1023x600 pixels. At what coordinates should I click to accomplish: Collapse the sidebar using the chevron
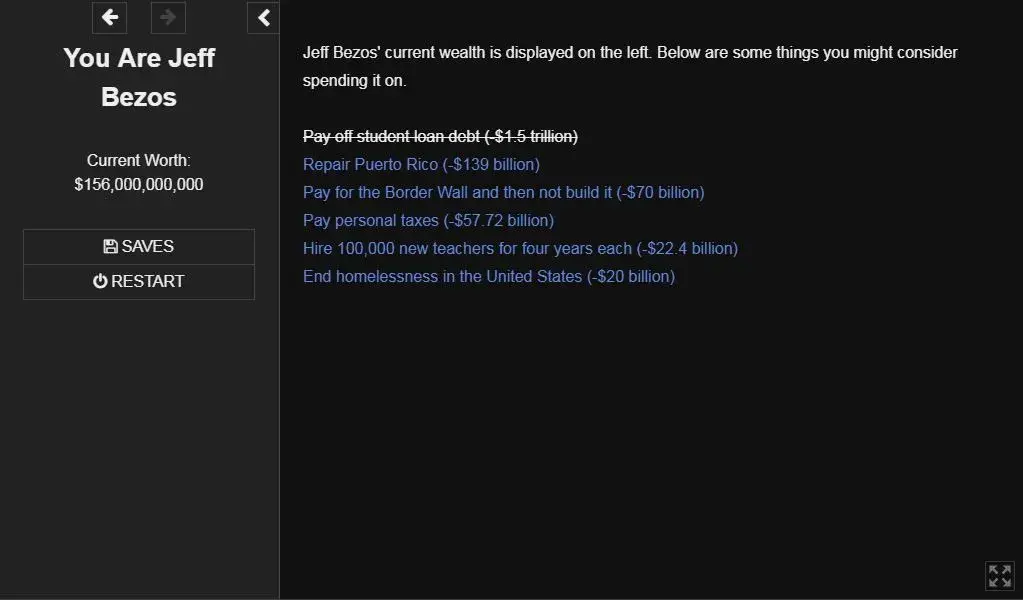(x=263, y=17)
